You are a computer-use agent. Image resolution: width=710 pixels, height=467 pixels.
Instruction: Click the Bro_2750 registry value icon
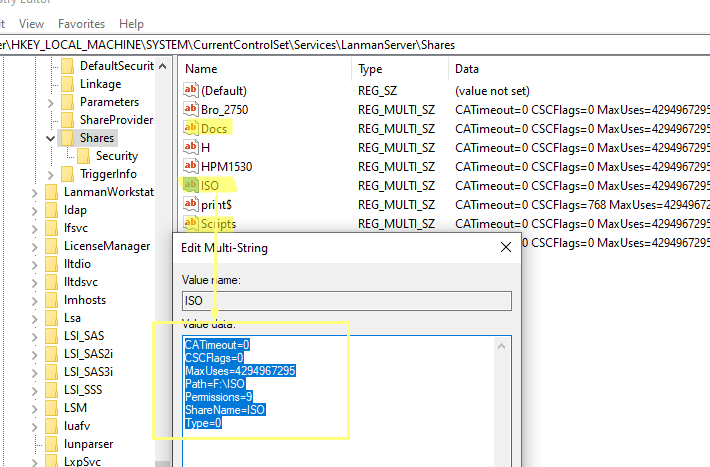(192, 109)
